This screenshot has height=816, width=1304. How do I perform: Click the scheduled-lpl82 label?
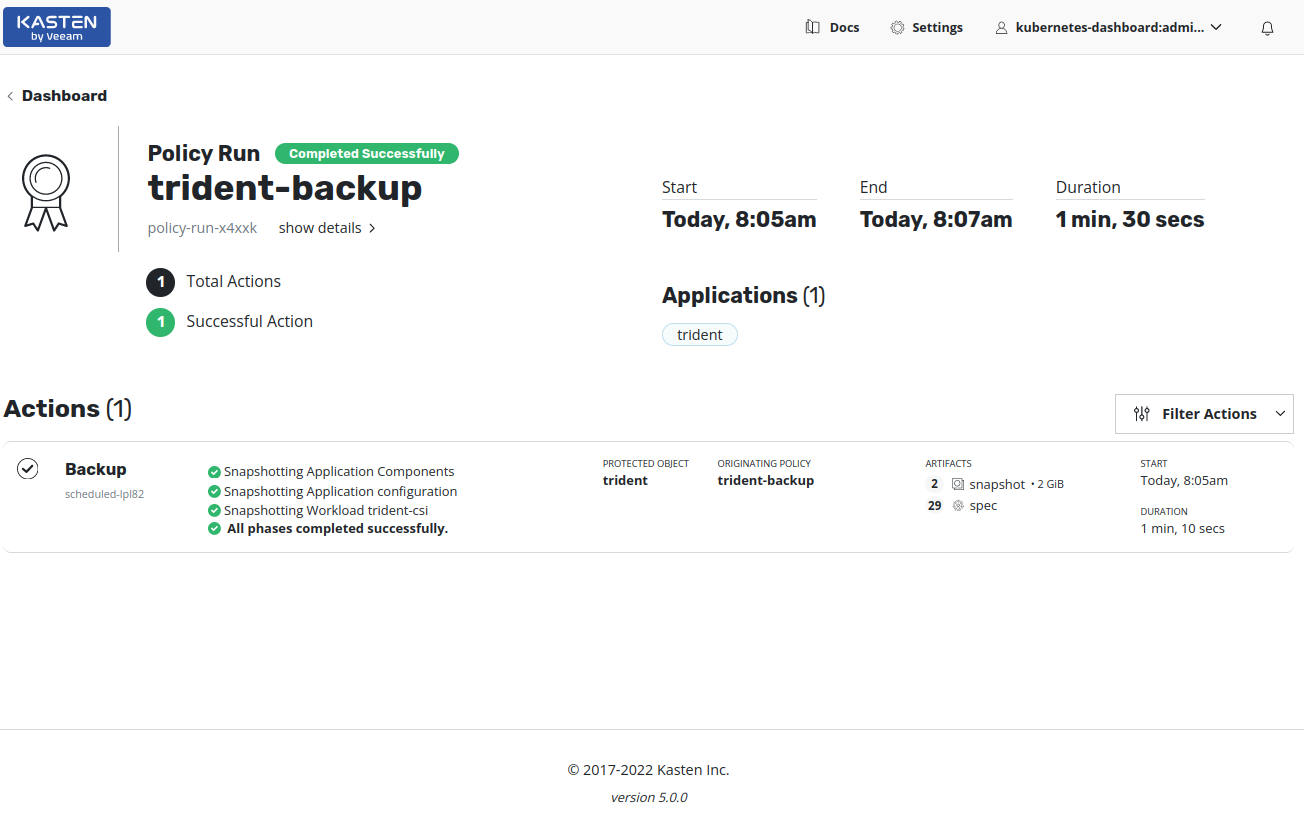click(104, 494)
